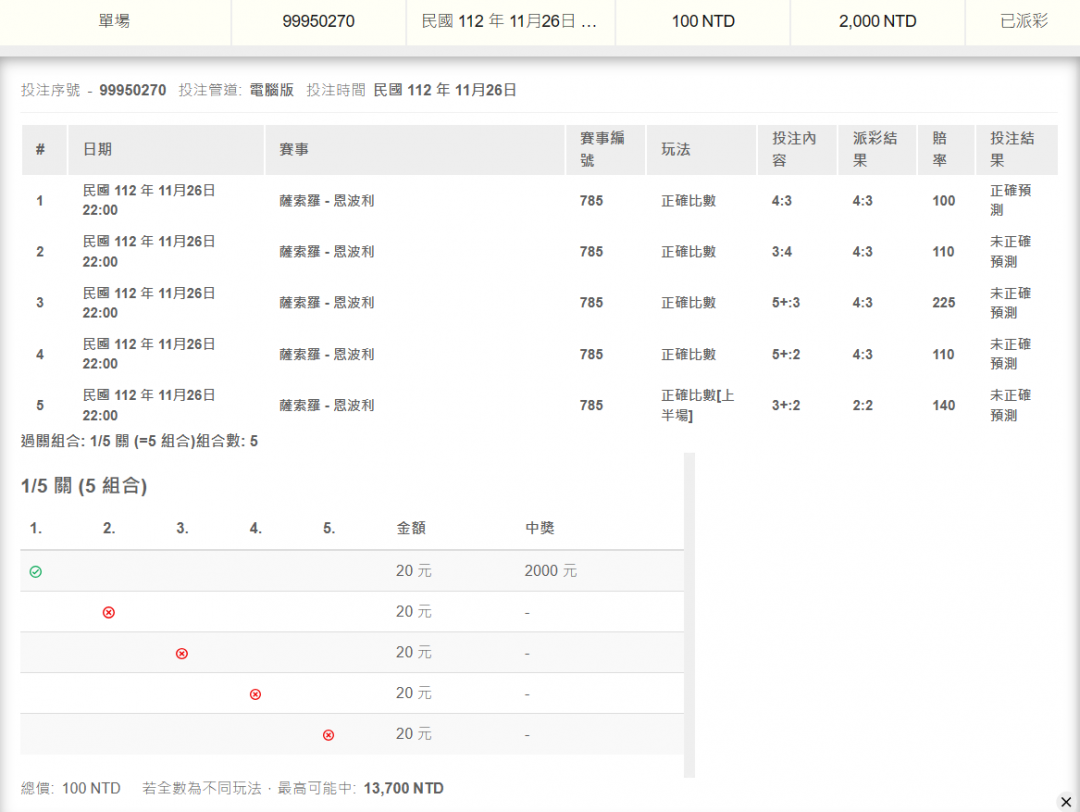Click the 派彩結果 column header
Screen dimensions: 1080x812
tap(878, 149)
